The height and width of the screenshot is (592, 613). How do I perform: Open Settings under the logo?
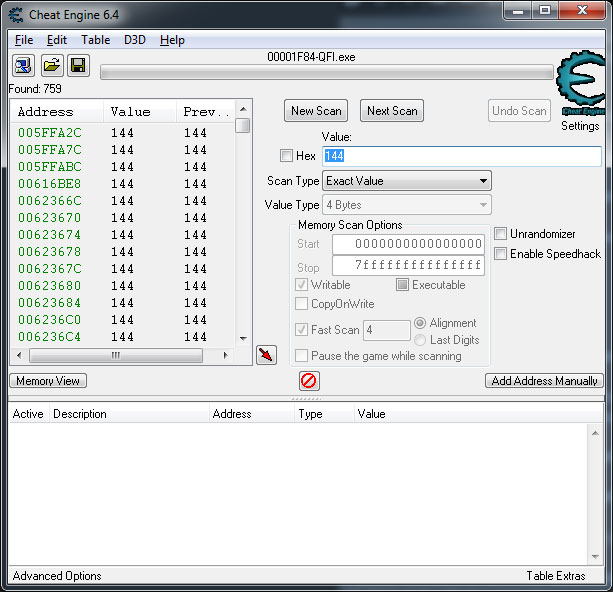click(x=580, y=126)
